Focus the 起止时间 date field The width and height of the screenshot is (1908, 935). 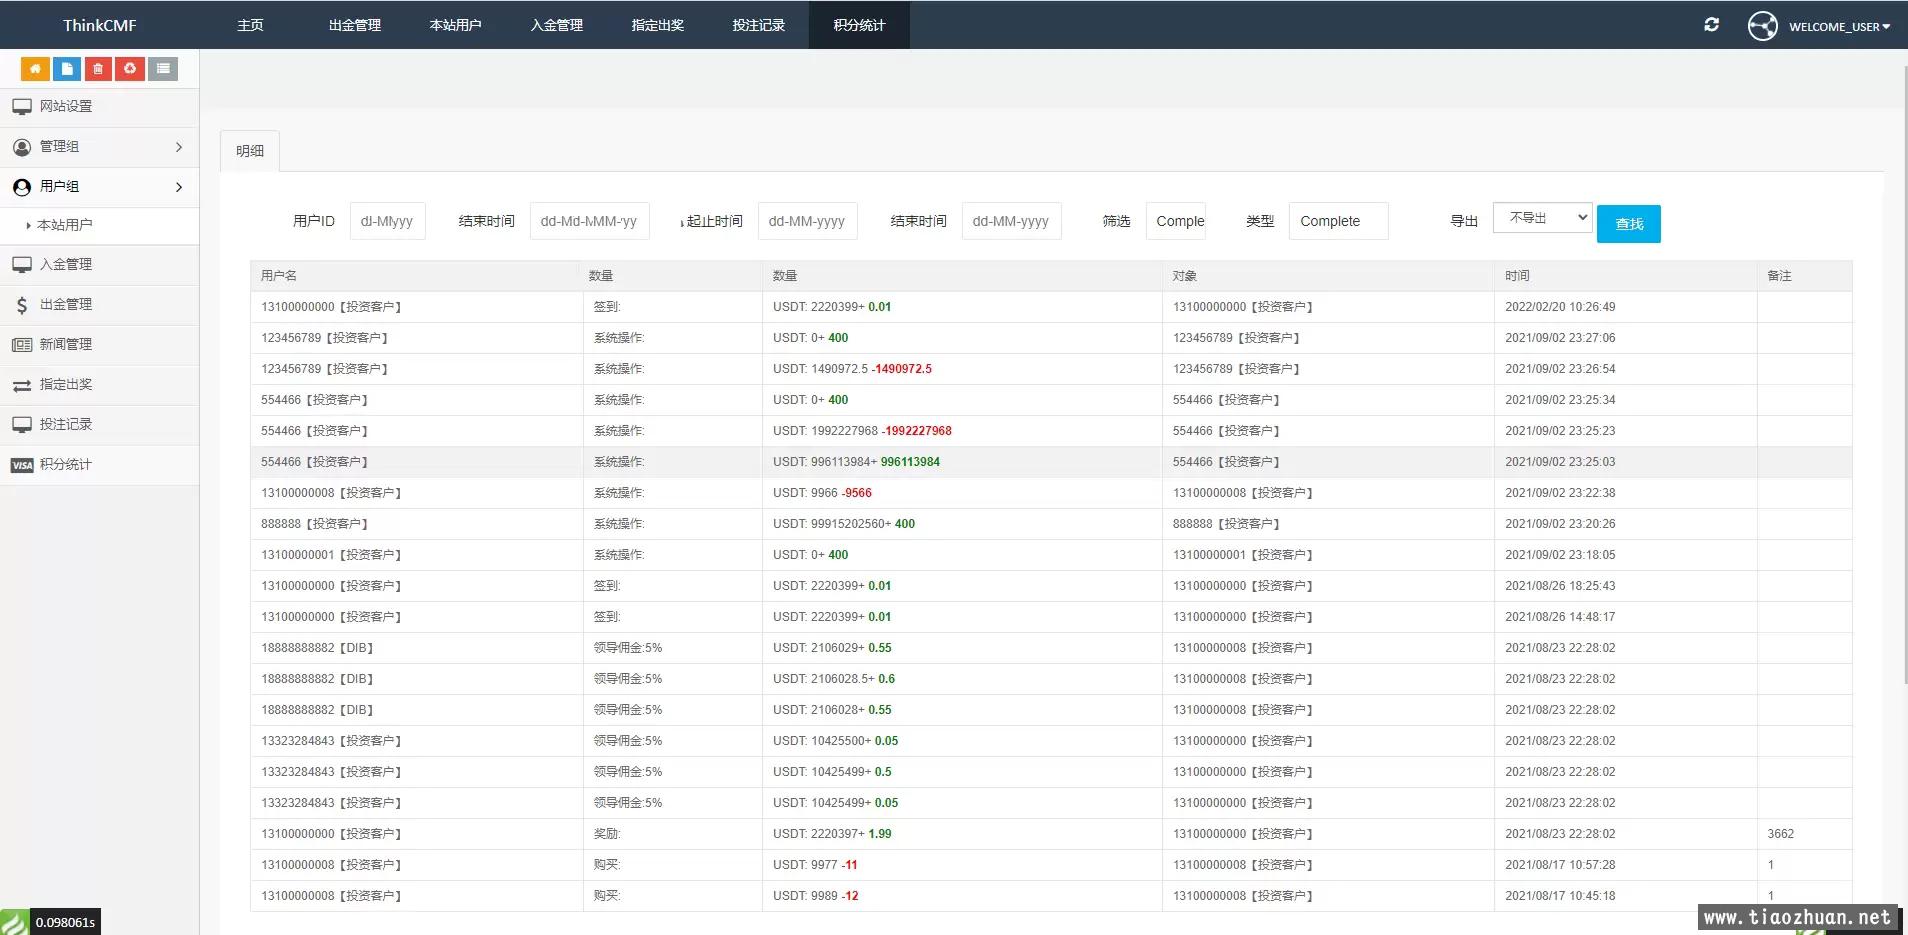808,221
